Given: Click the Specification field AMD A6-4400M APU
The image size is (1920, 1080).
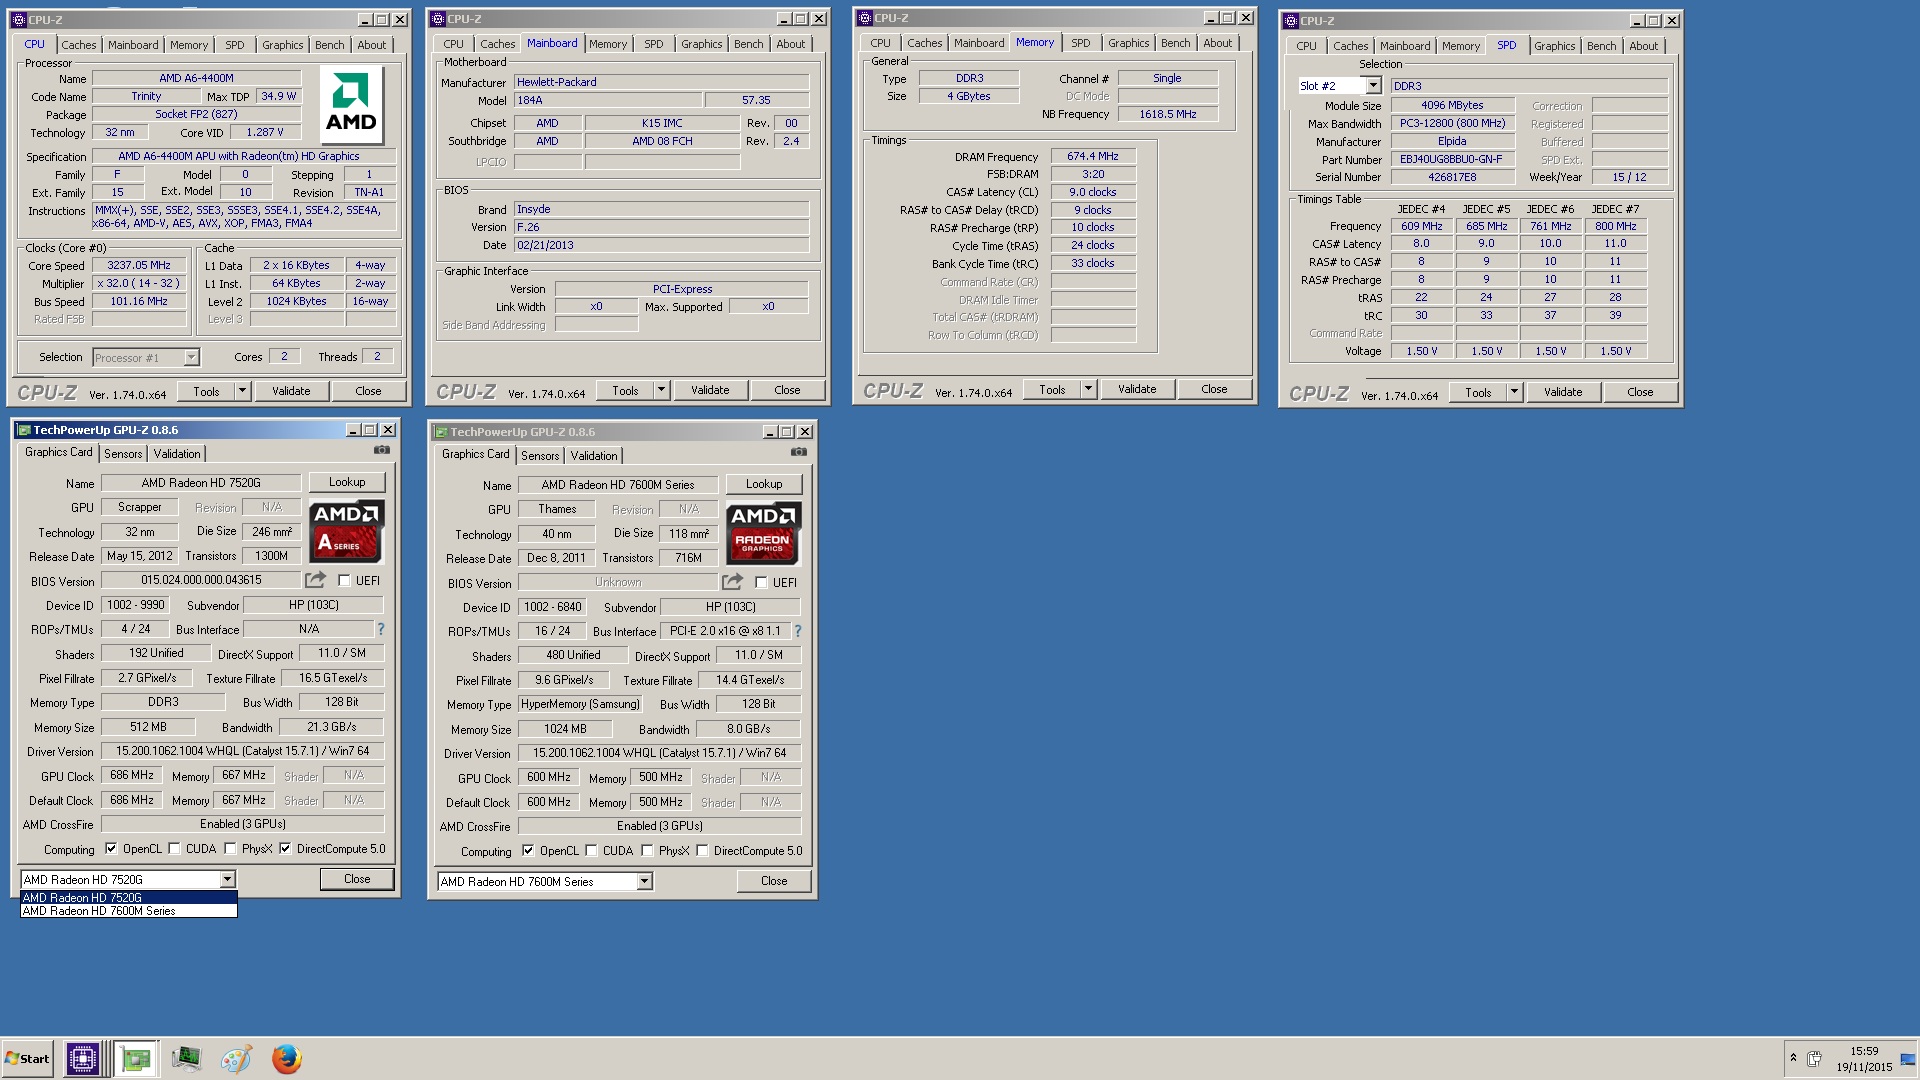Looking at the screenshot, I should coord(244,156).
